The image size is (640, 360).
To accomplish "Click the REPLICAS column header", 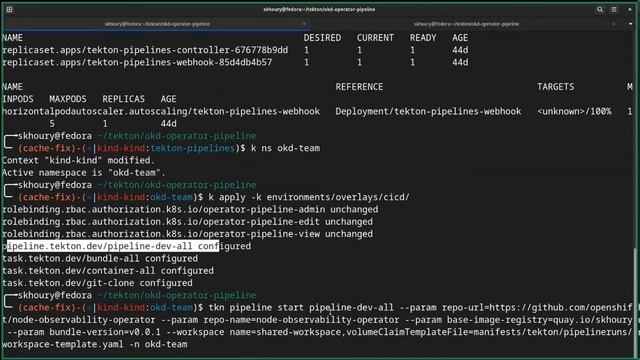I will click(x=123, y=99).
